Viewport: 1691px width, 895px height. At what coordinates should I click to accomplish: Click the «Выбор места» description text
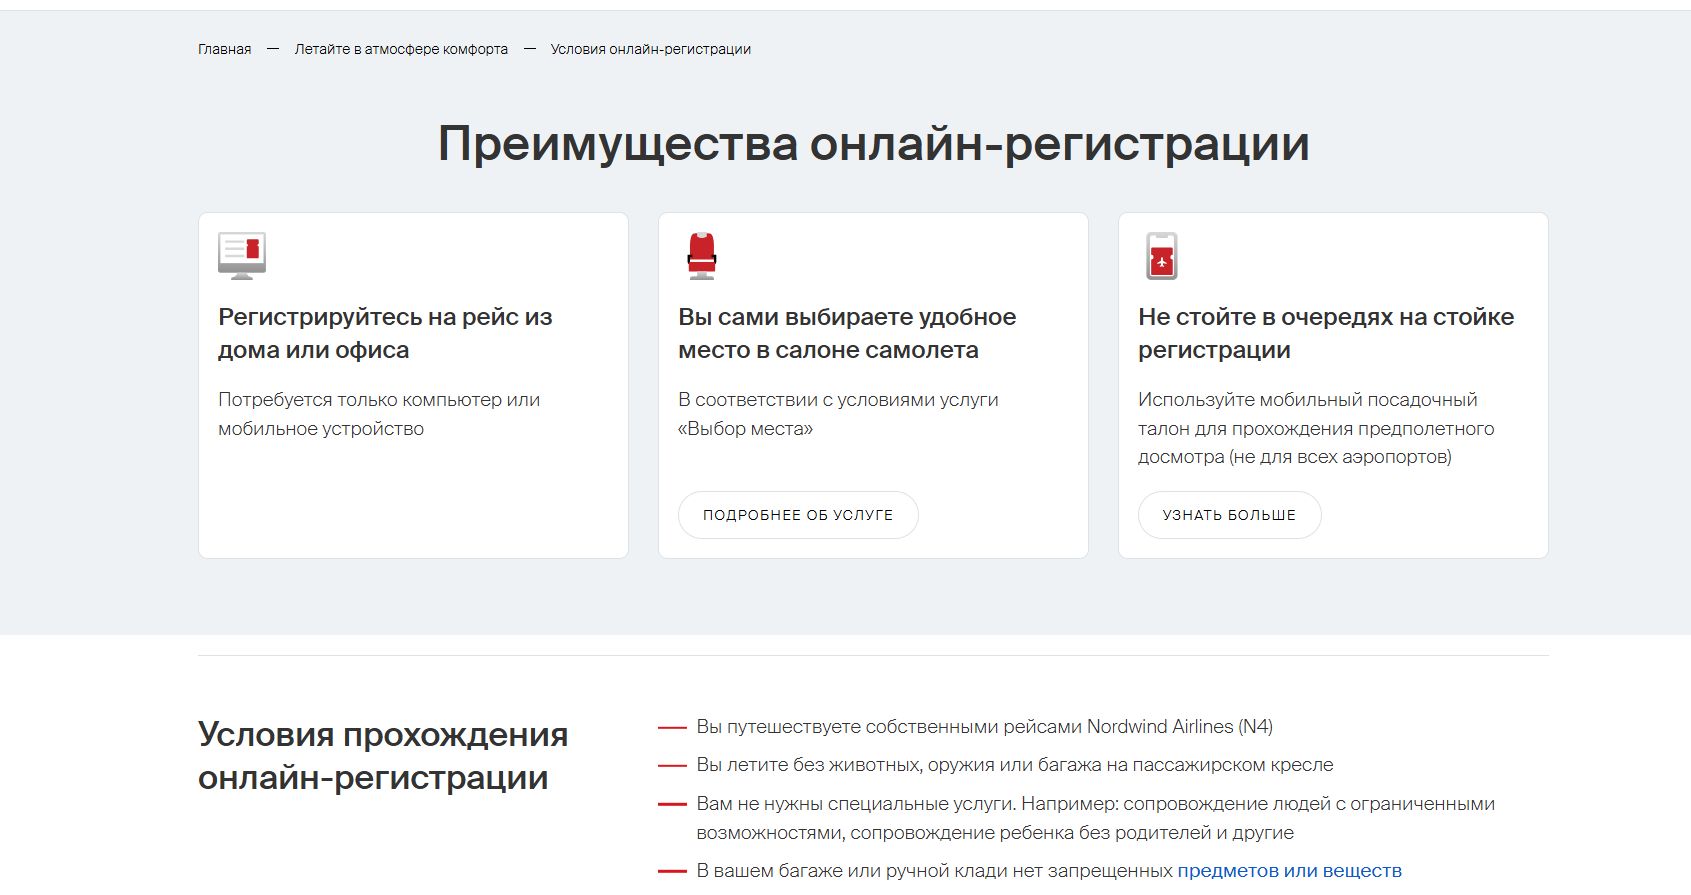coord(838,414)
